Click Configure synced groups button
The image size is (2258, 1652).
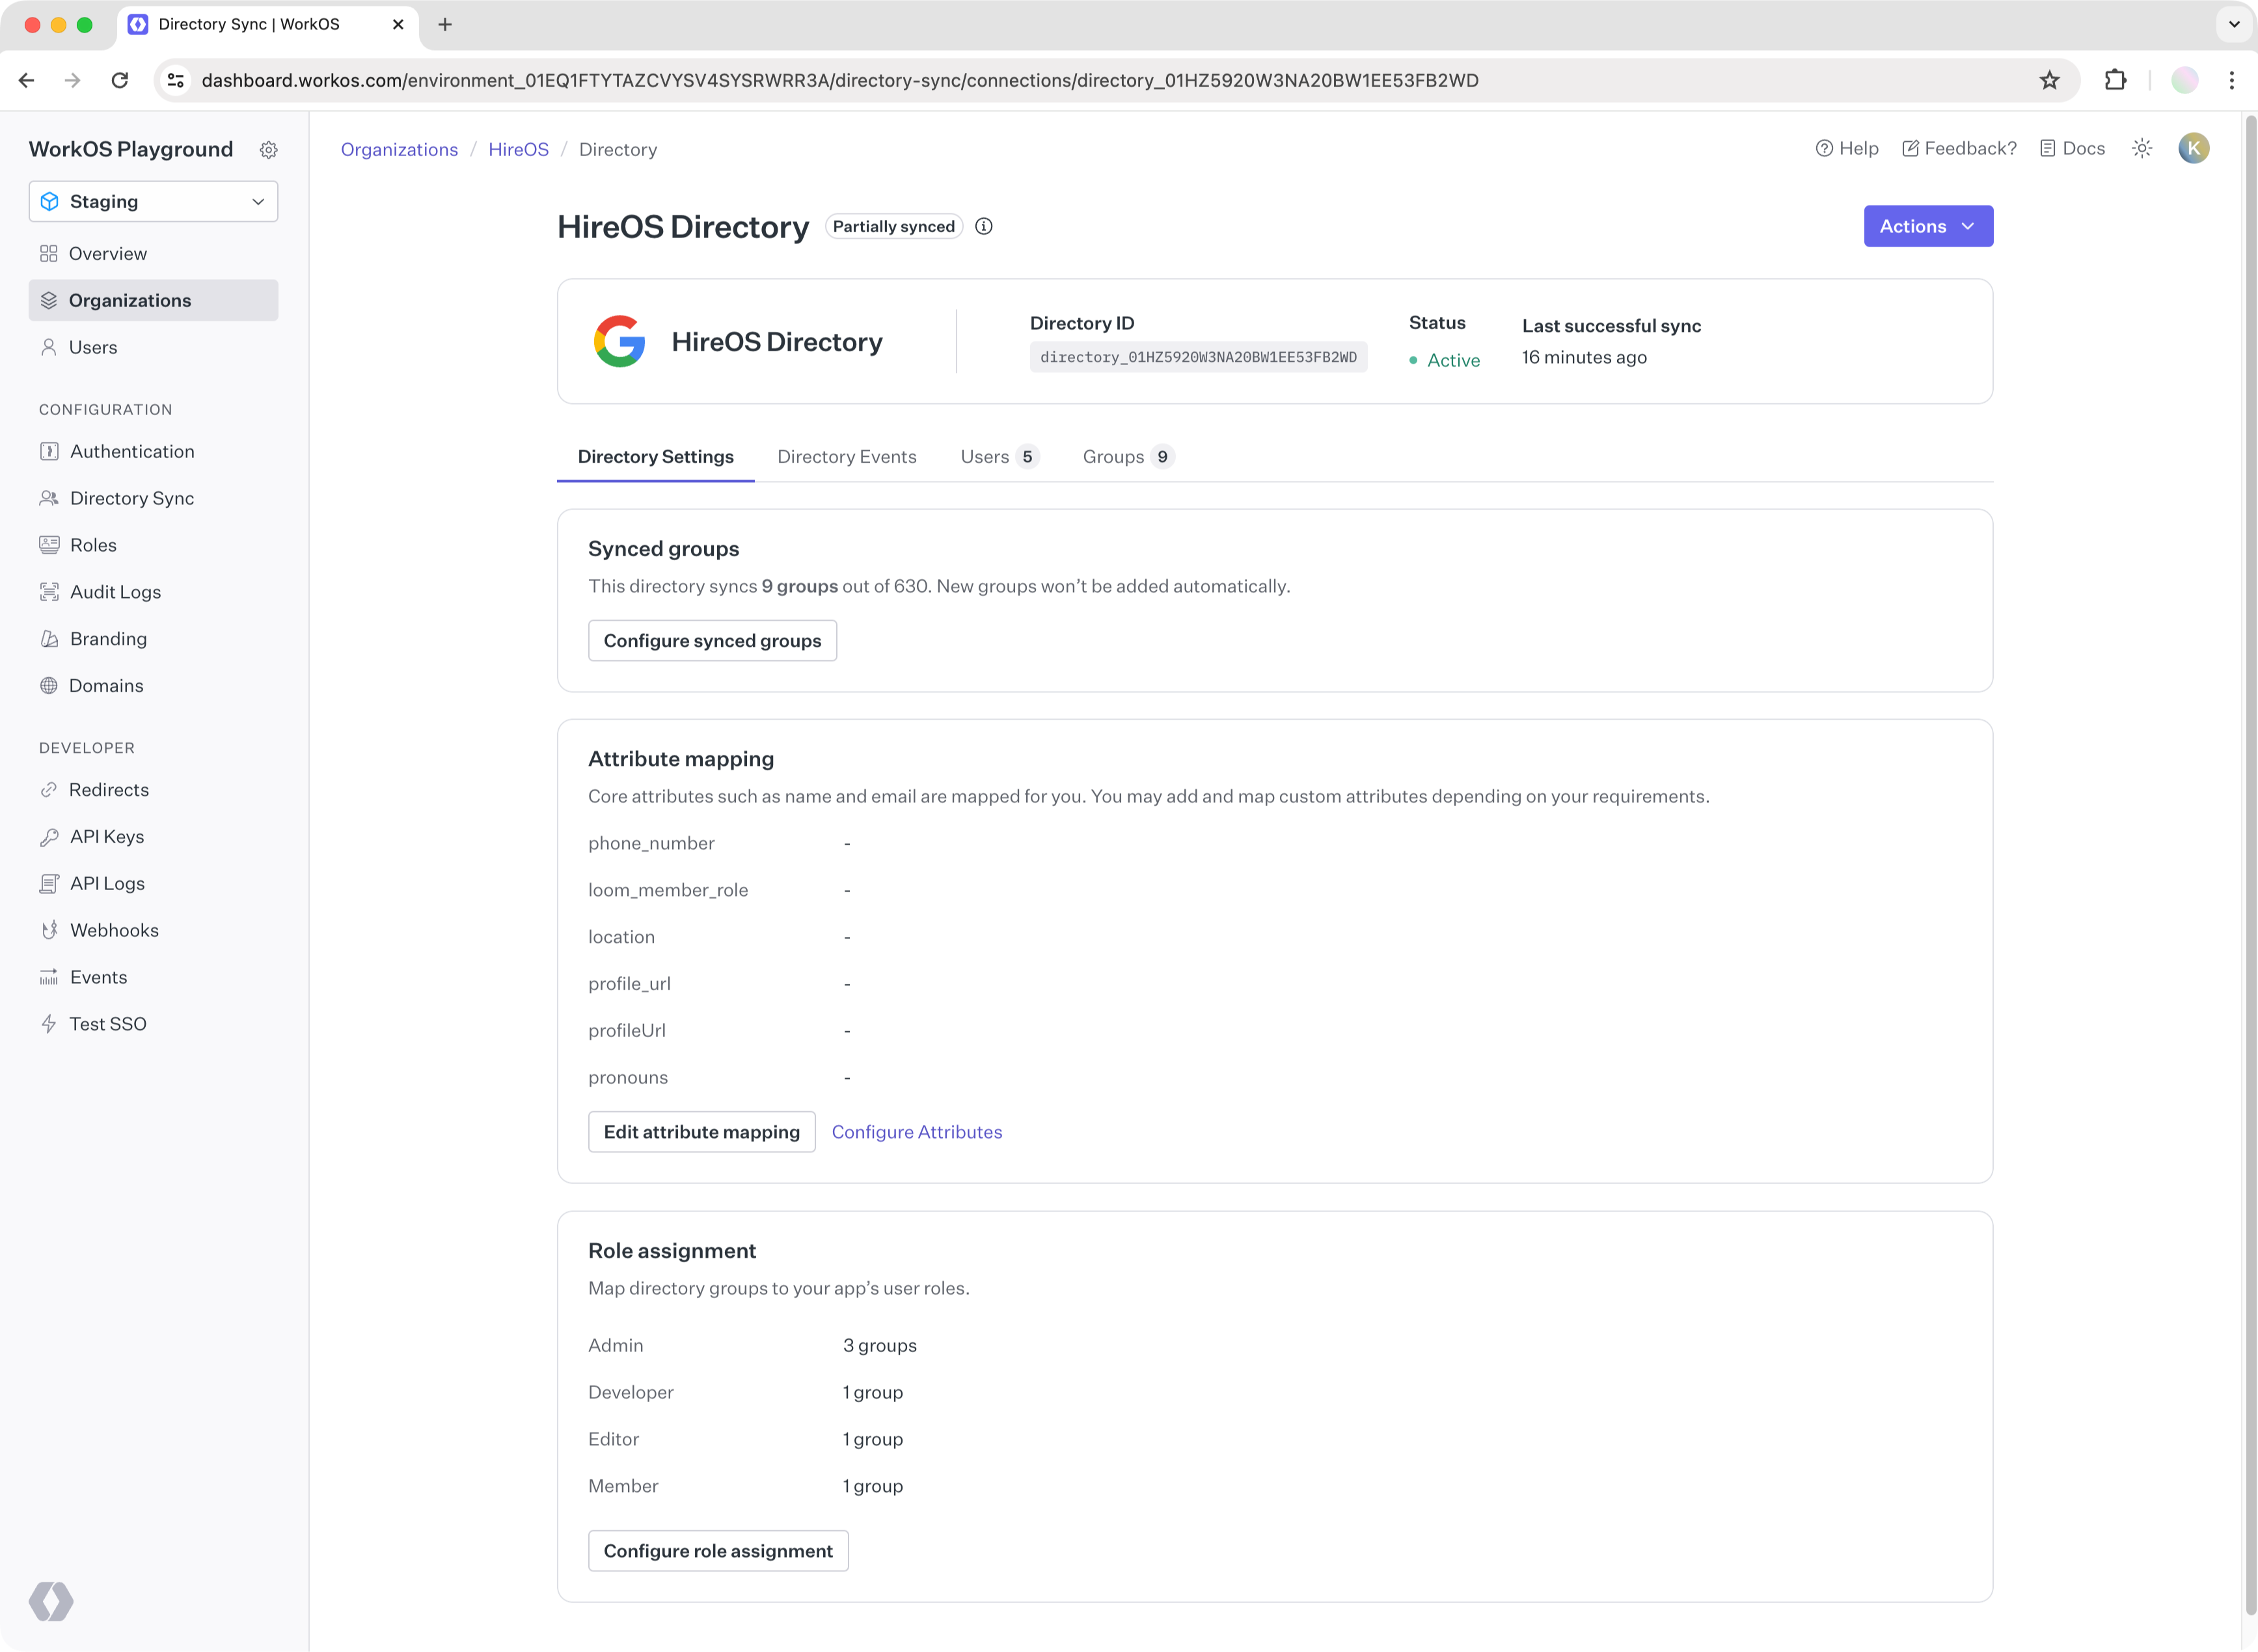(712, 641)
